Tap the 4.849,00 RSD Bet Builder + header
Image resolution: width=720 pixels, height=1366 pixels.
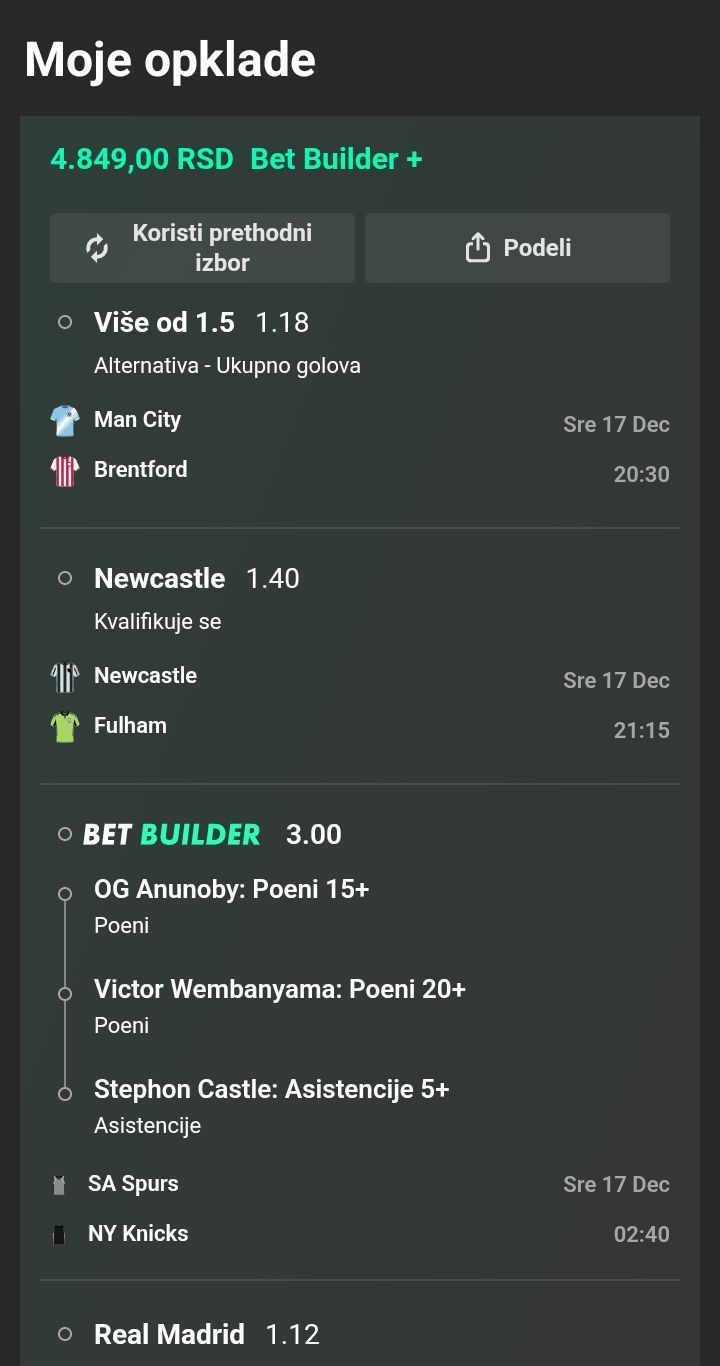tap(236, 159)
